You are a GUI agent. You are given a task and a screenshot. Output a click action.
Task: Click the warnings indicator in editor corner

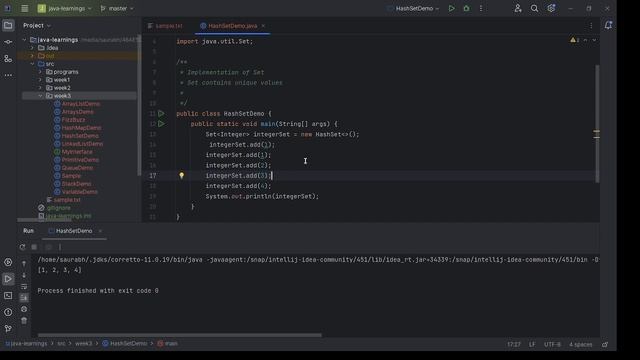tap(575, 40)
